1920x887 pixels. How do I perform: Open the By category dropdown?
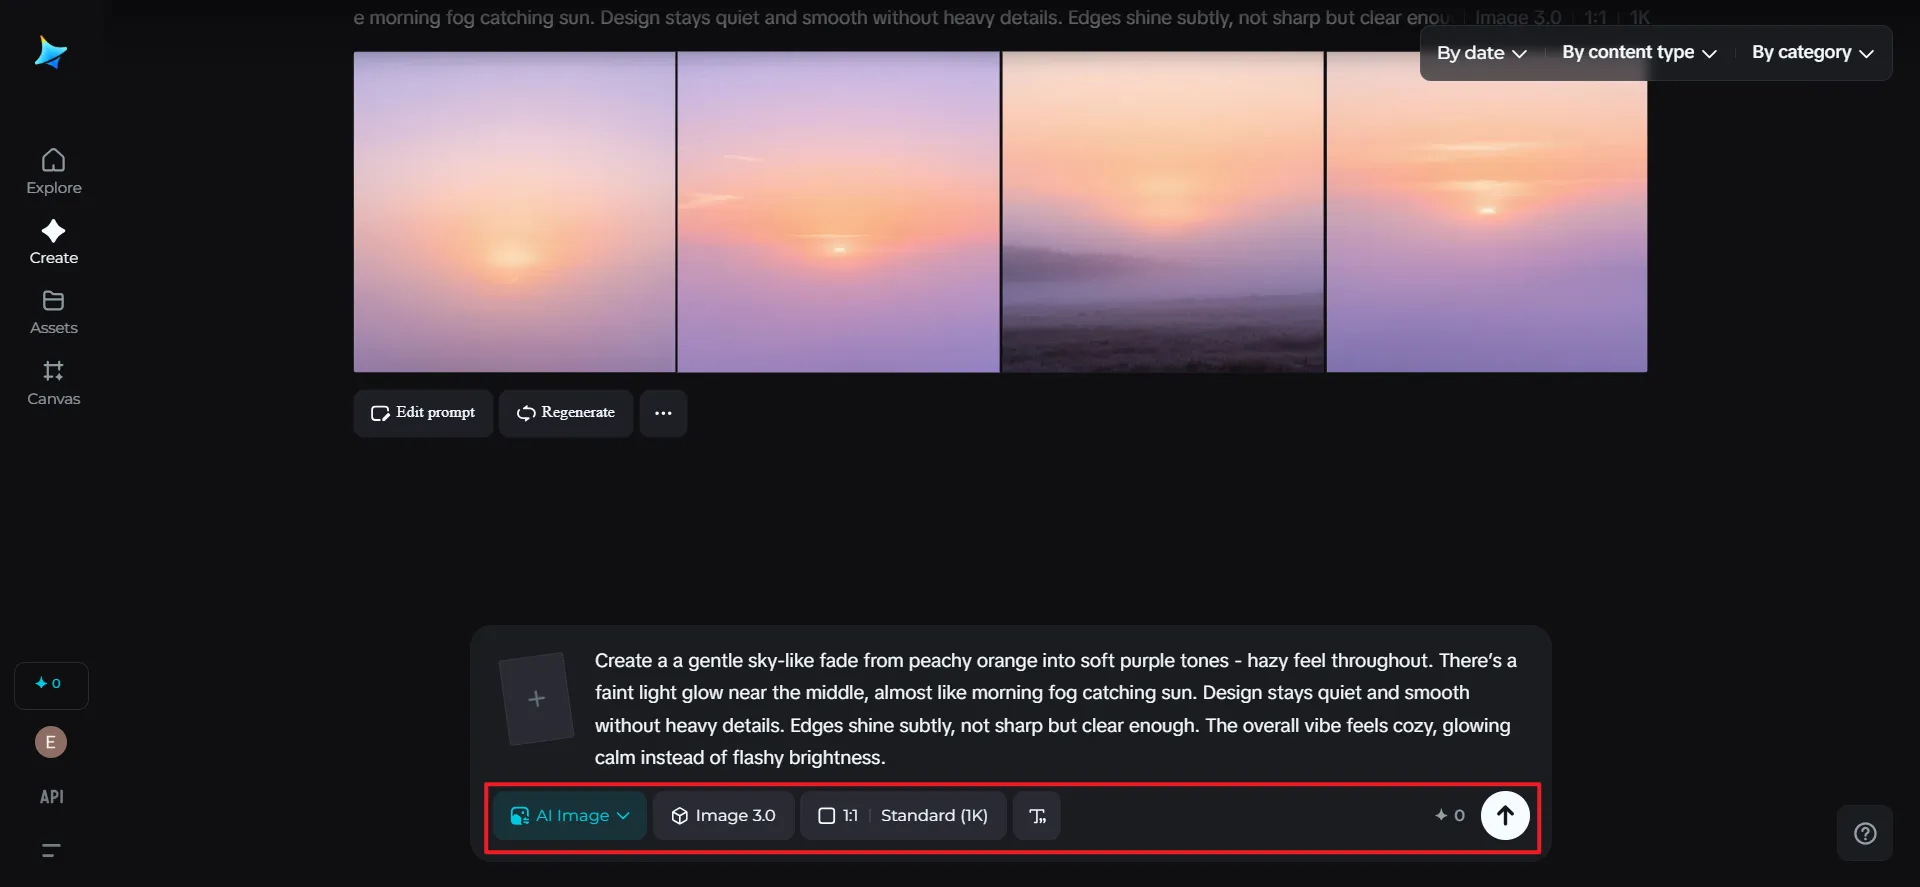point(1812,53)
